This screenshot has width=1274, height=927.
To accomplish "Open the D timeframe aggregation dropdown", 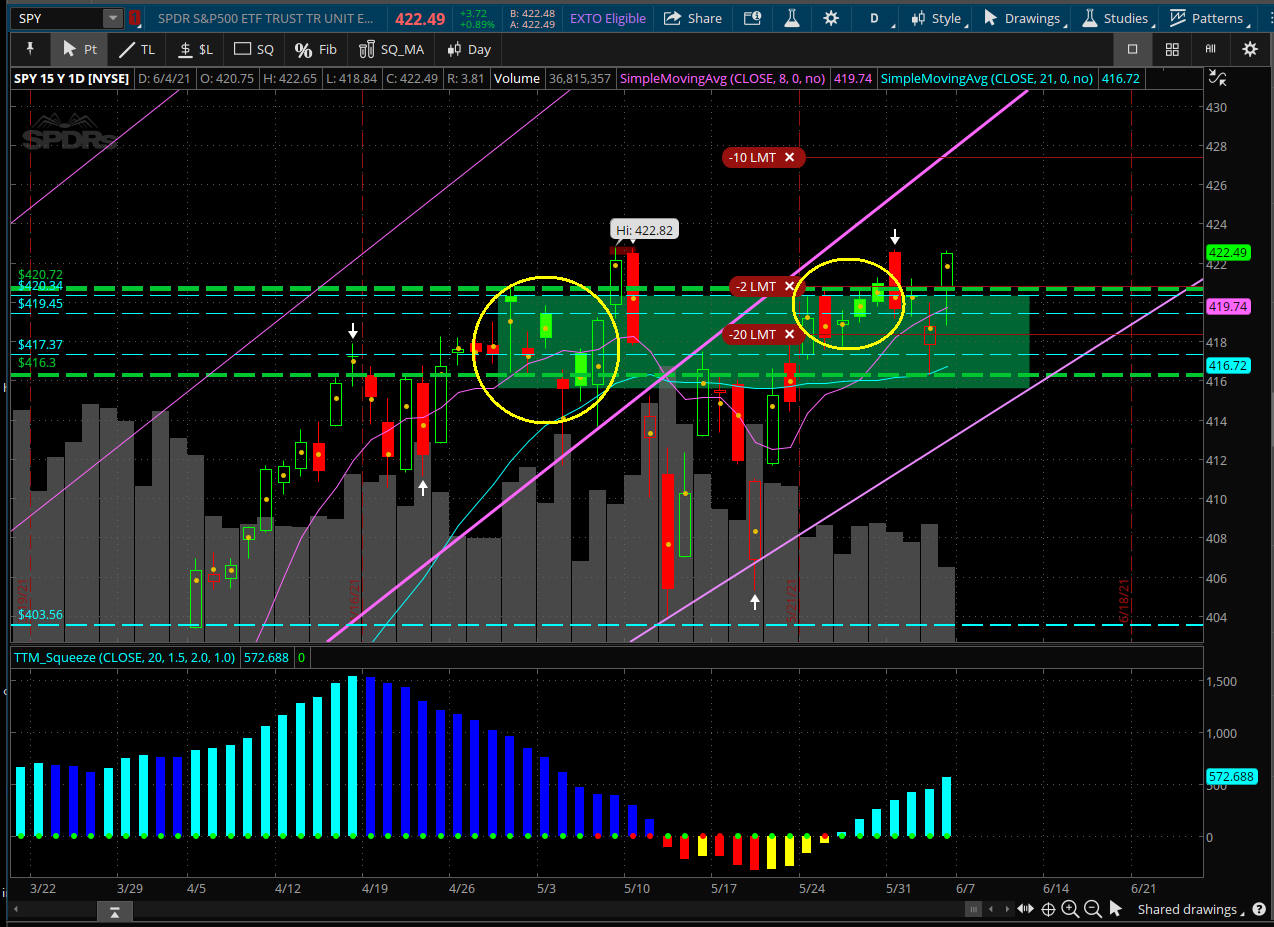I will pos(880,18).
